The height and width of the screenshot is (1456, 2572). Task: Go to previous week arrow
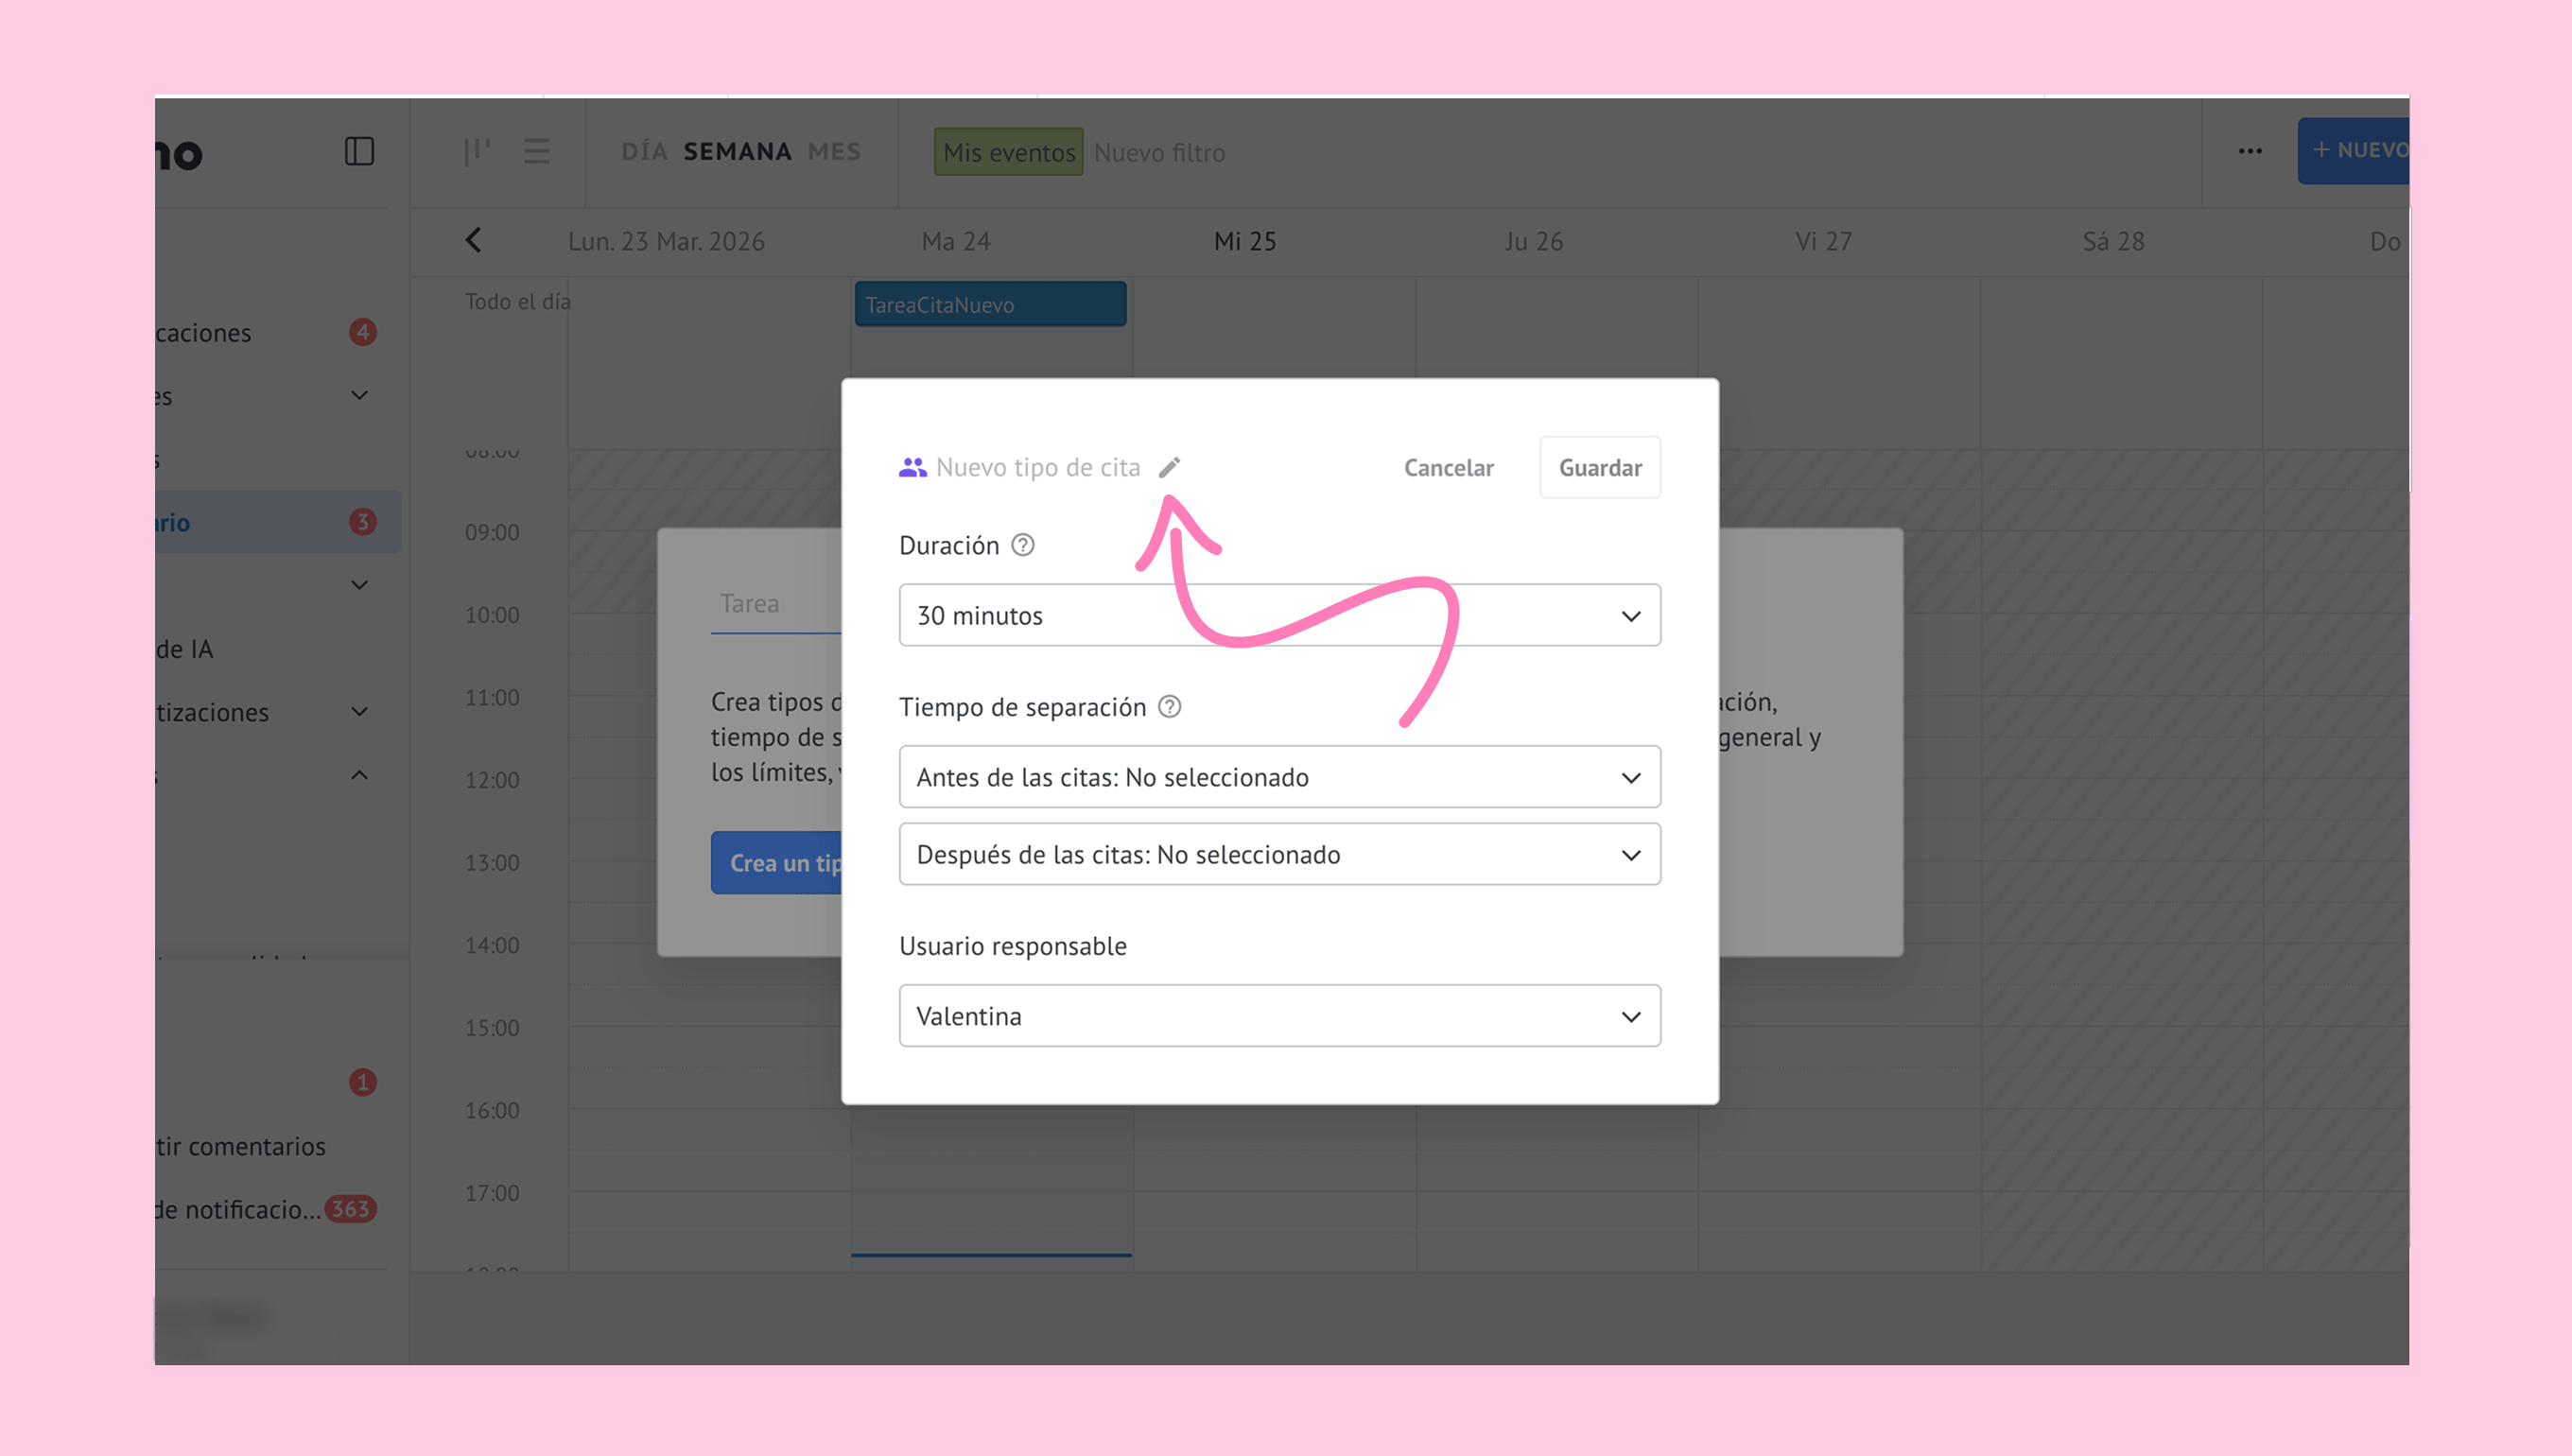coord(474,241)
